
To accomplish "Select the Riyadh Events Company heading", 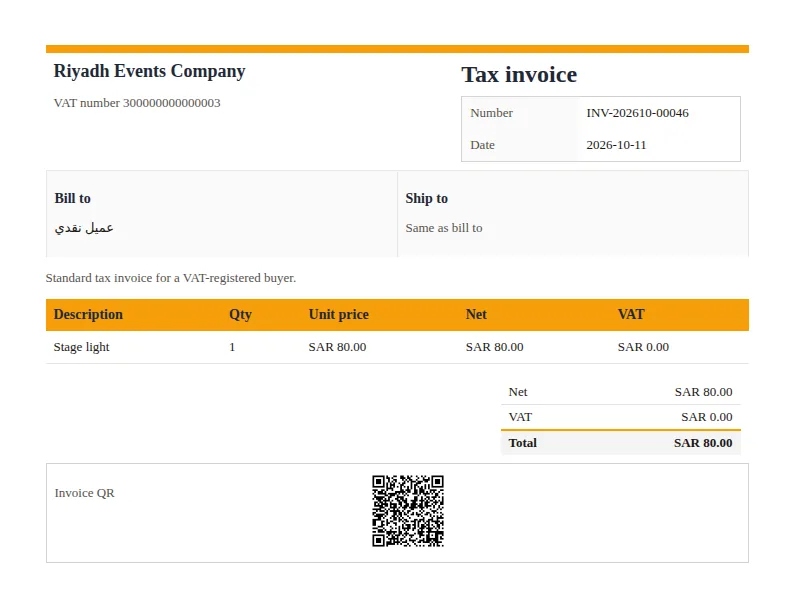I will (x=149, y=71).
